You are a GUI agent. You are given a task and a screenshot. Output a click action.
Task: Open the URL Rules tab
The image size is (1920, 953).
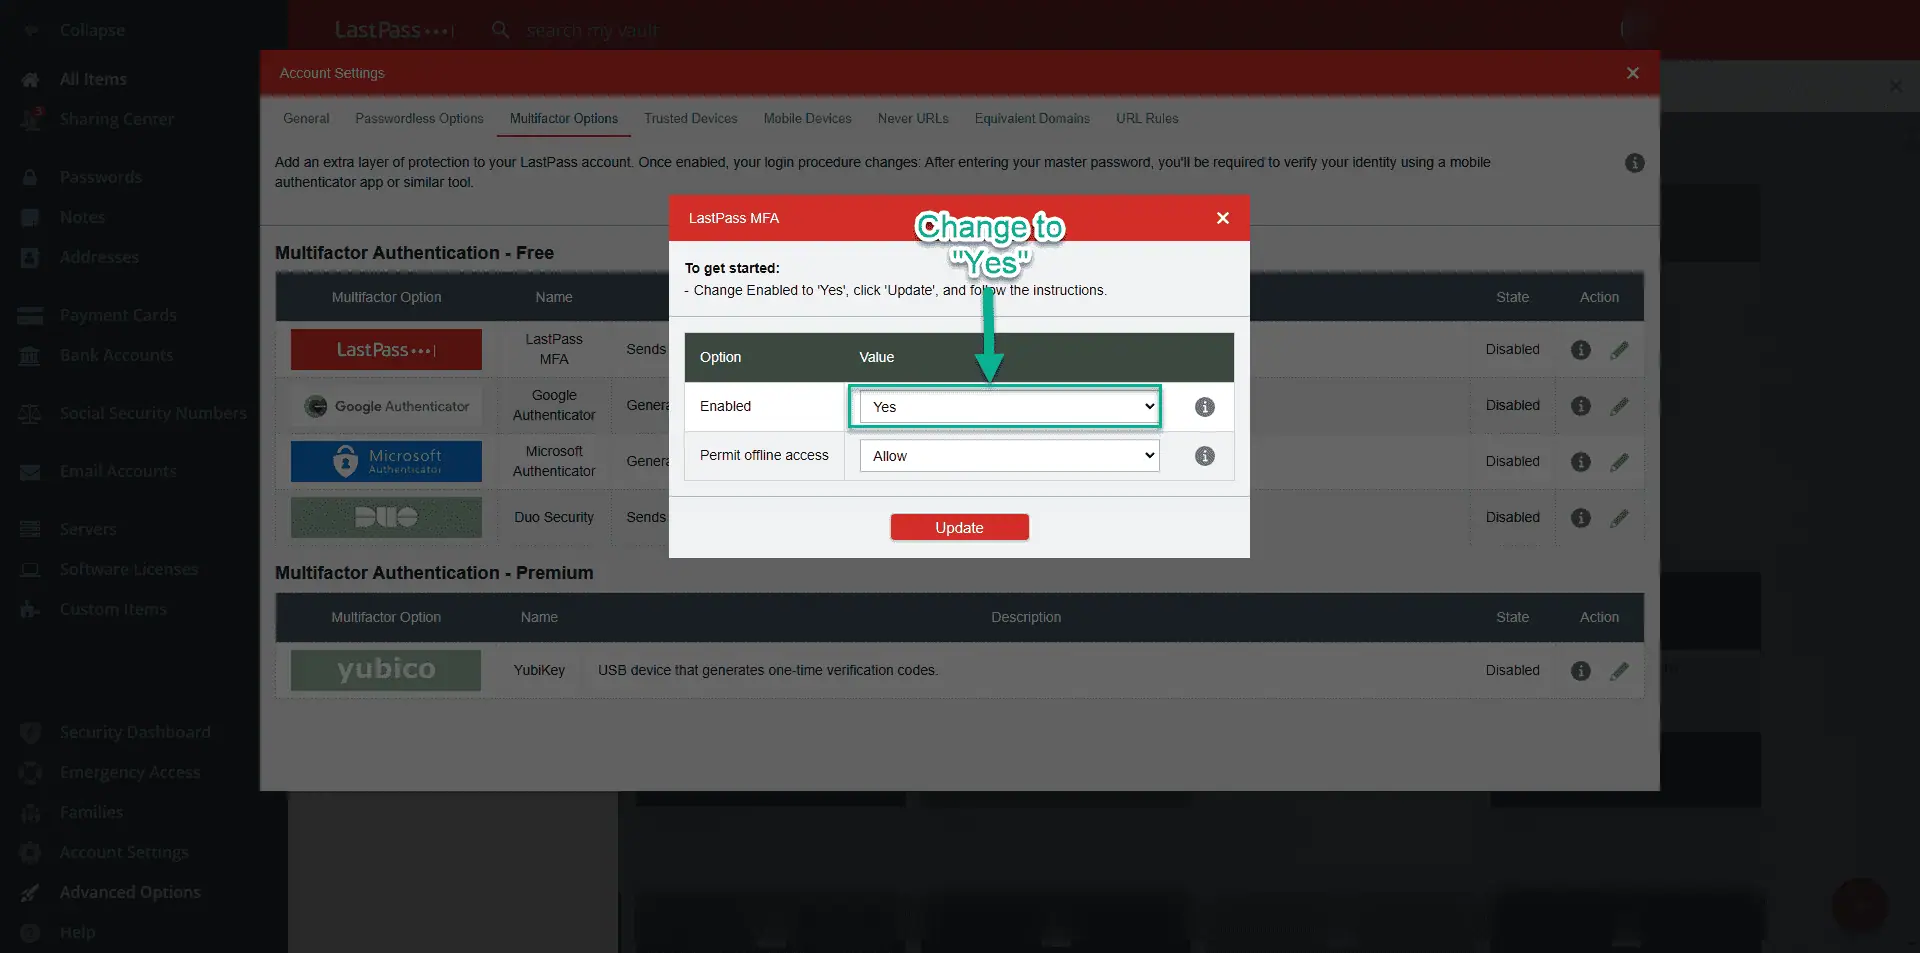(1147, 118)
